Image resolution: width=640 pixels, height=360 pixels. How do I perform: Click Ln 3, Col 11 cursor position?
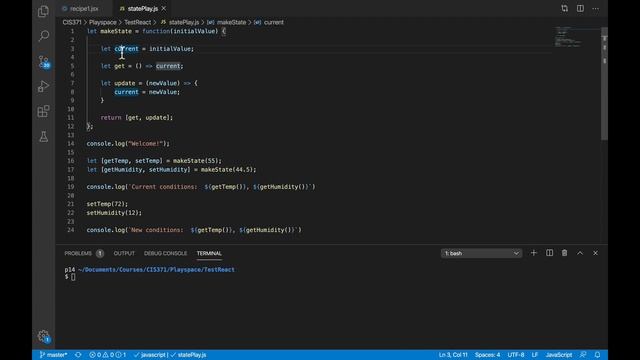[x=453, y=355]
